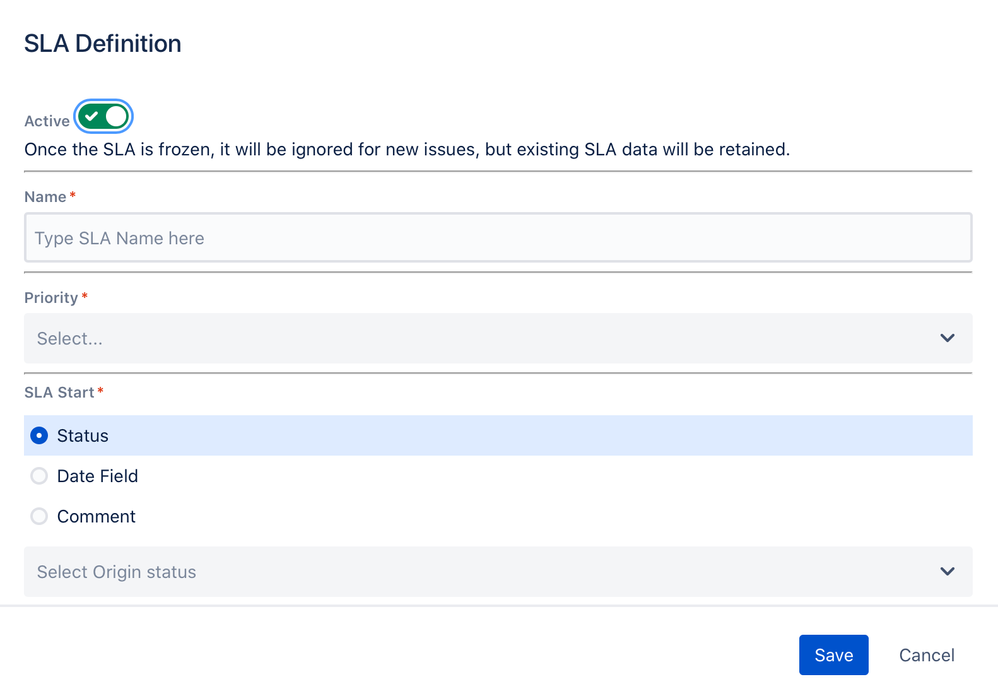Click the Origin status chevron arrow
The image size is (998, 698).
click(x=947, y=572)
